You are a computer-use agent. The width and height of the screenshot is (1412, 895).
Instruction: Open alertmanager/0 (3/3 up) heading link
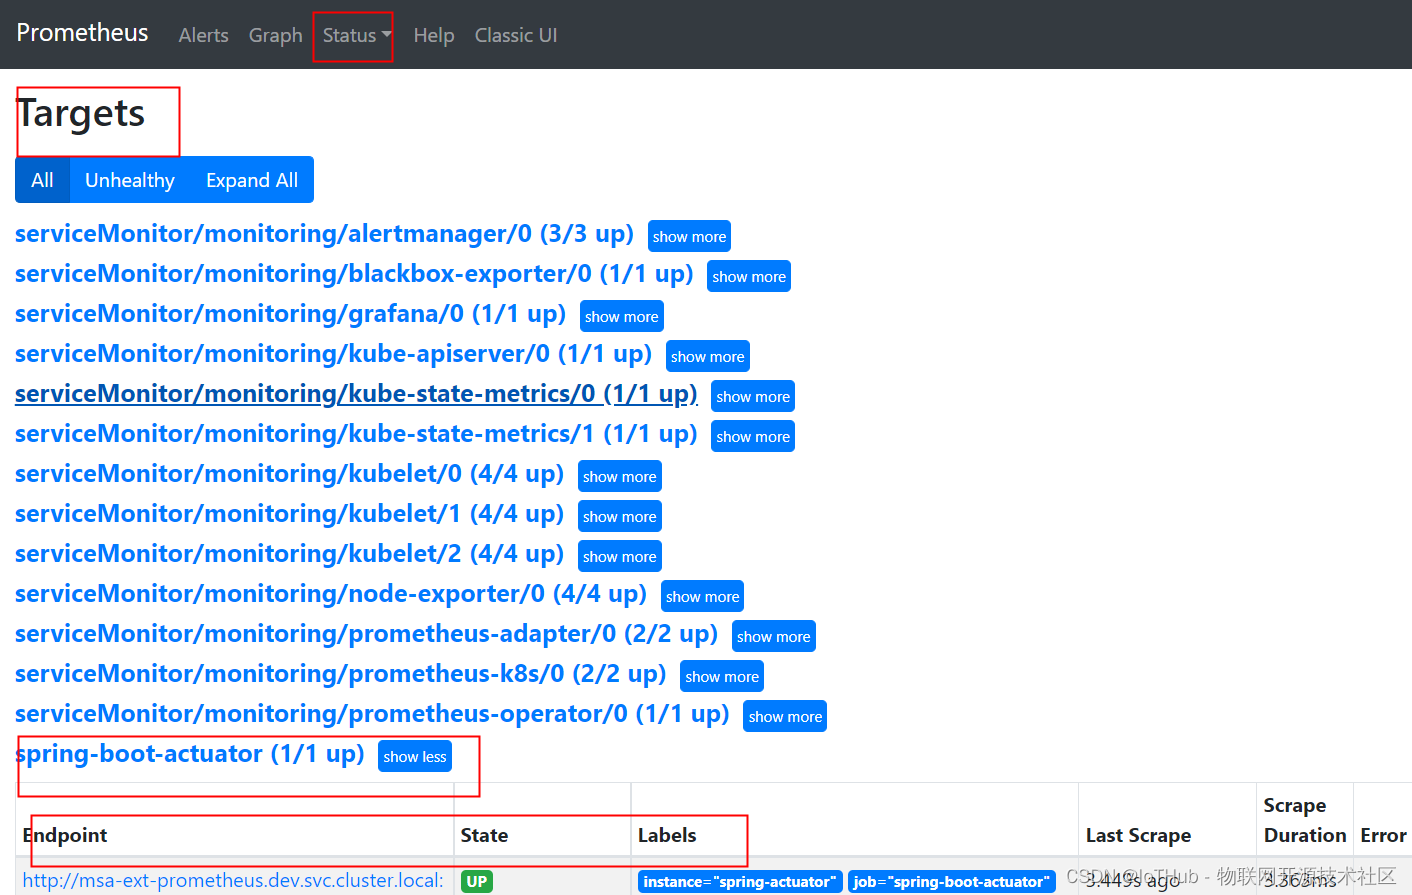pos(324,234)
